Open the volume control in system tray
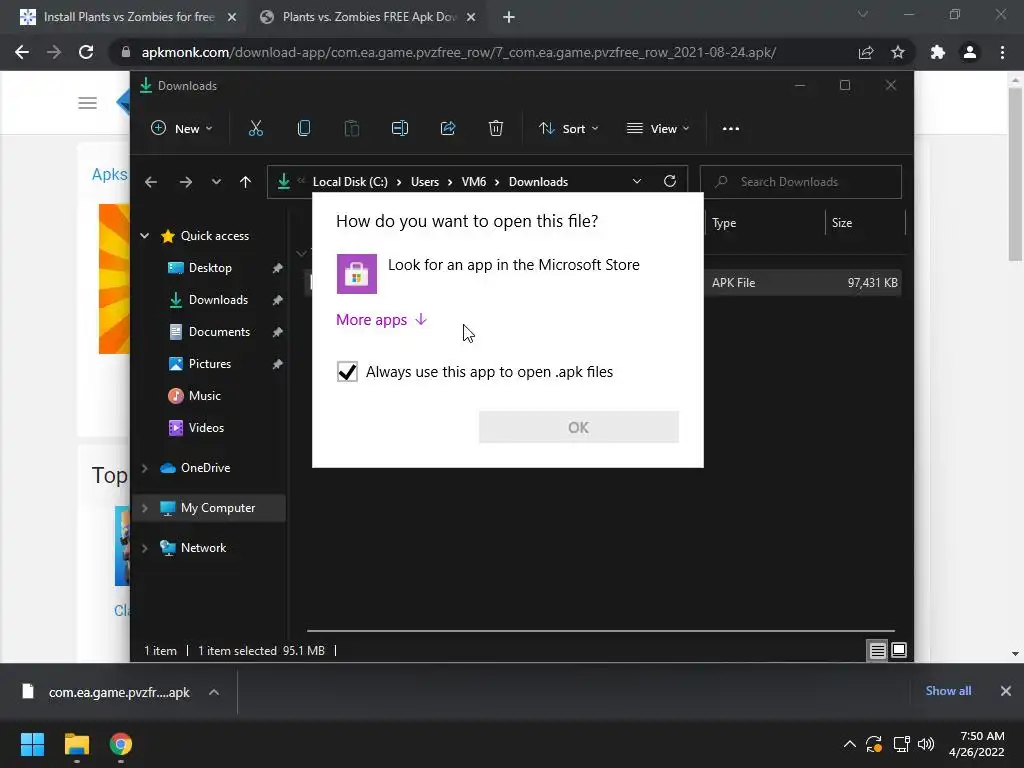This screenshot has width=1024, height=768. (x=926, y=744)
